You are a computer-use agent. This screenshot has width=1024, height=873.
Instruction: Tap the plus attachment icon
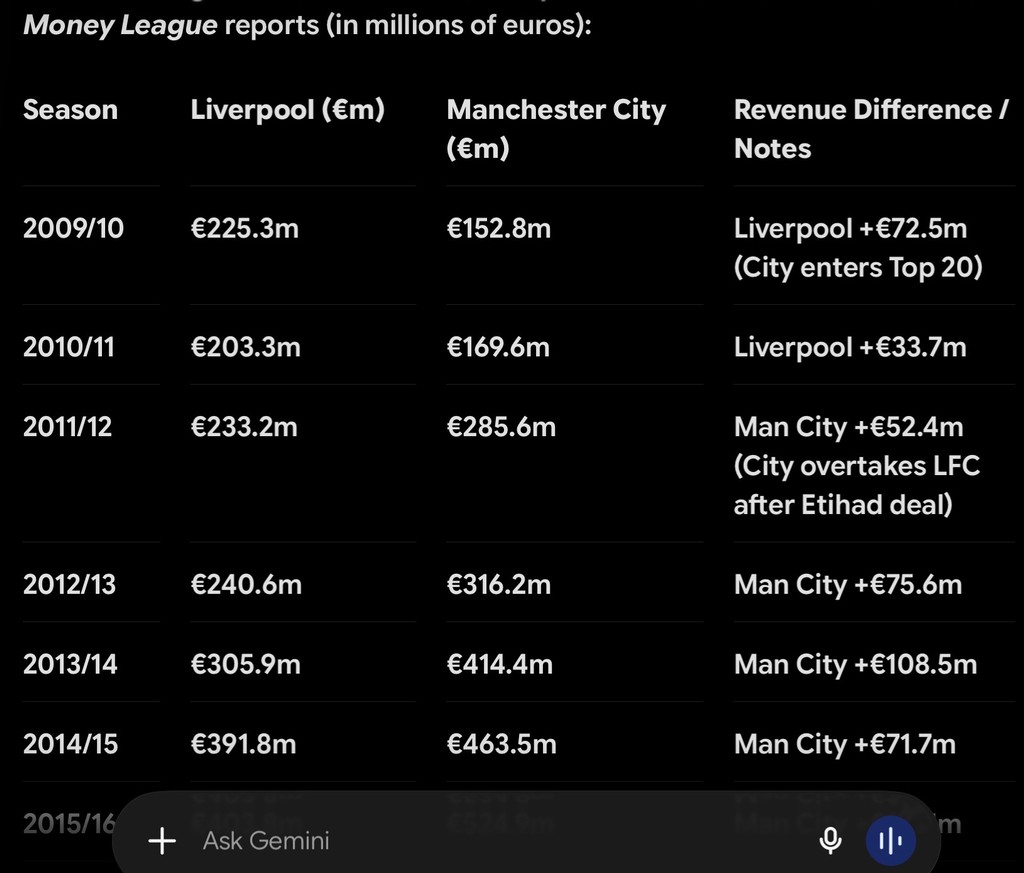click(162, 840)
